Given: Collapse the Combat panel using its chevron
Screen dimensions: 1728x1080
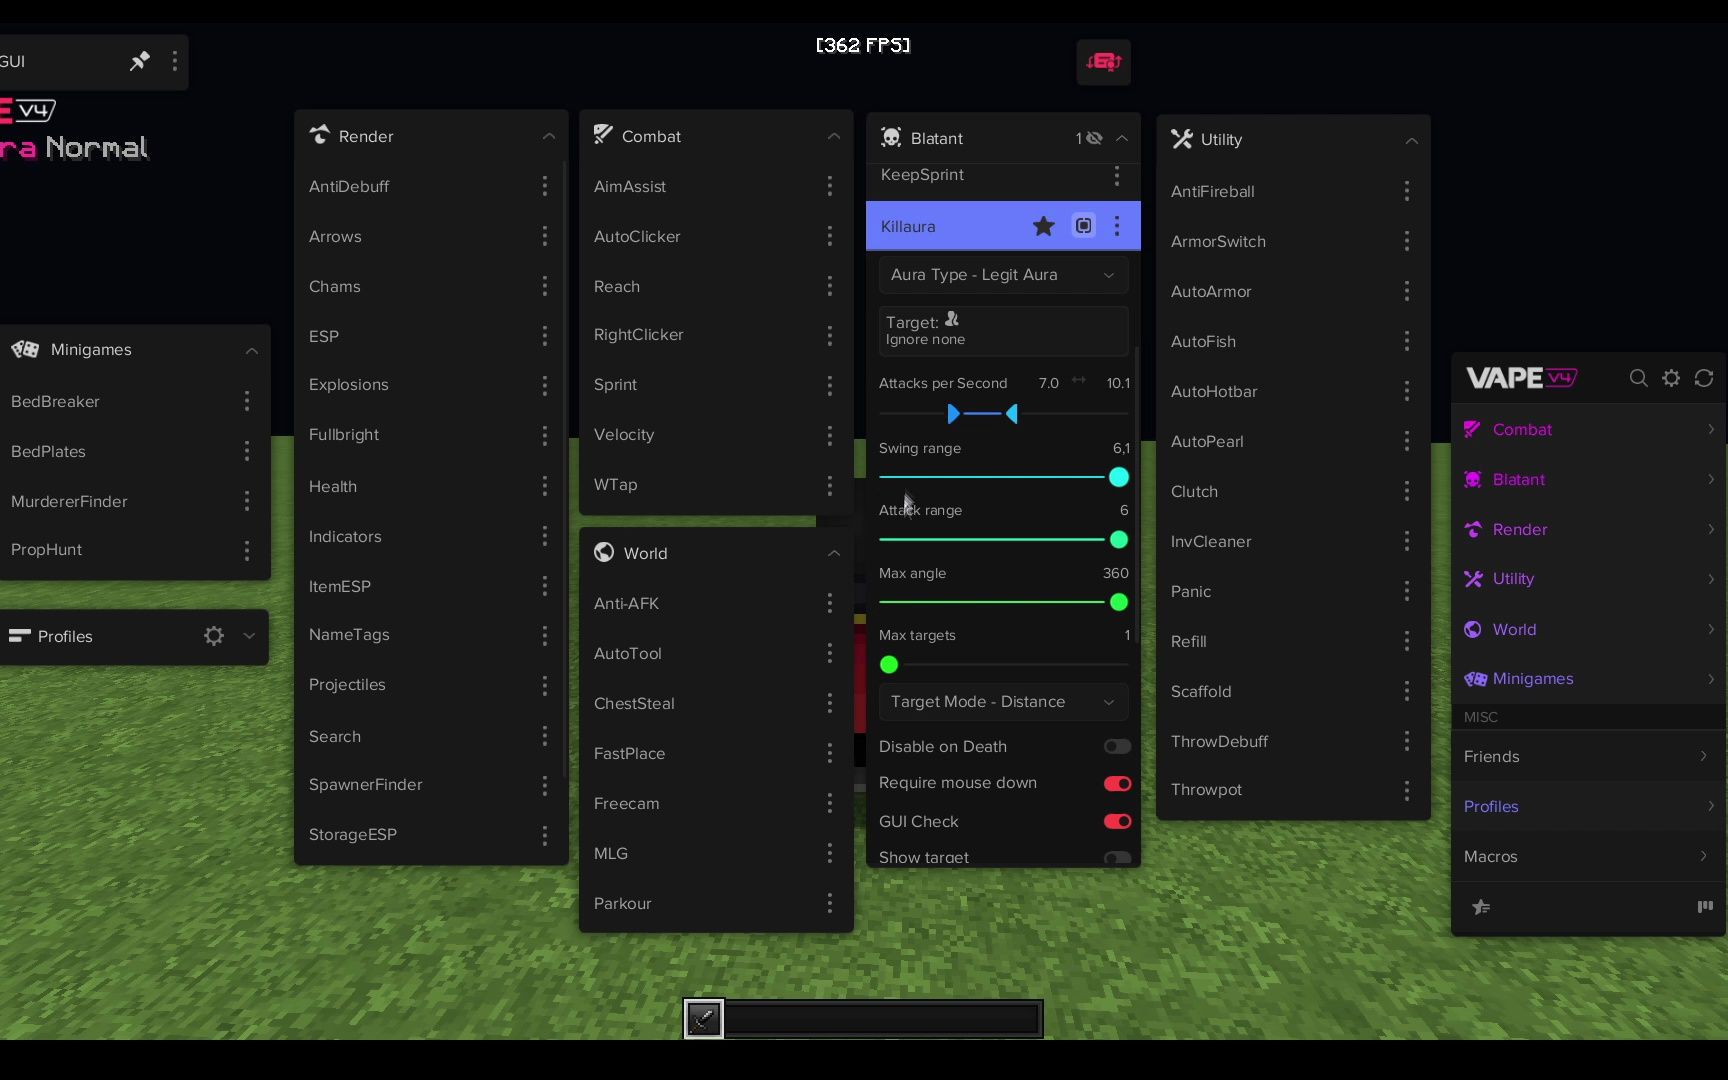Looking at the screenshot, I should point(834,136).
